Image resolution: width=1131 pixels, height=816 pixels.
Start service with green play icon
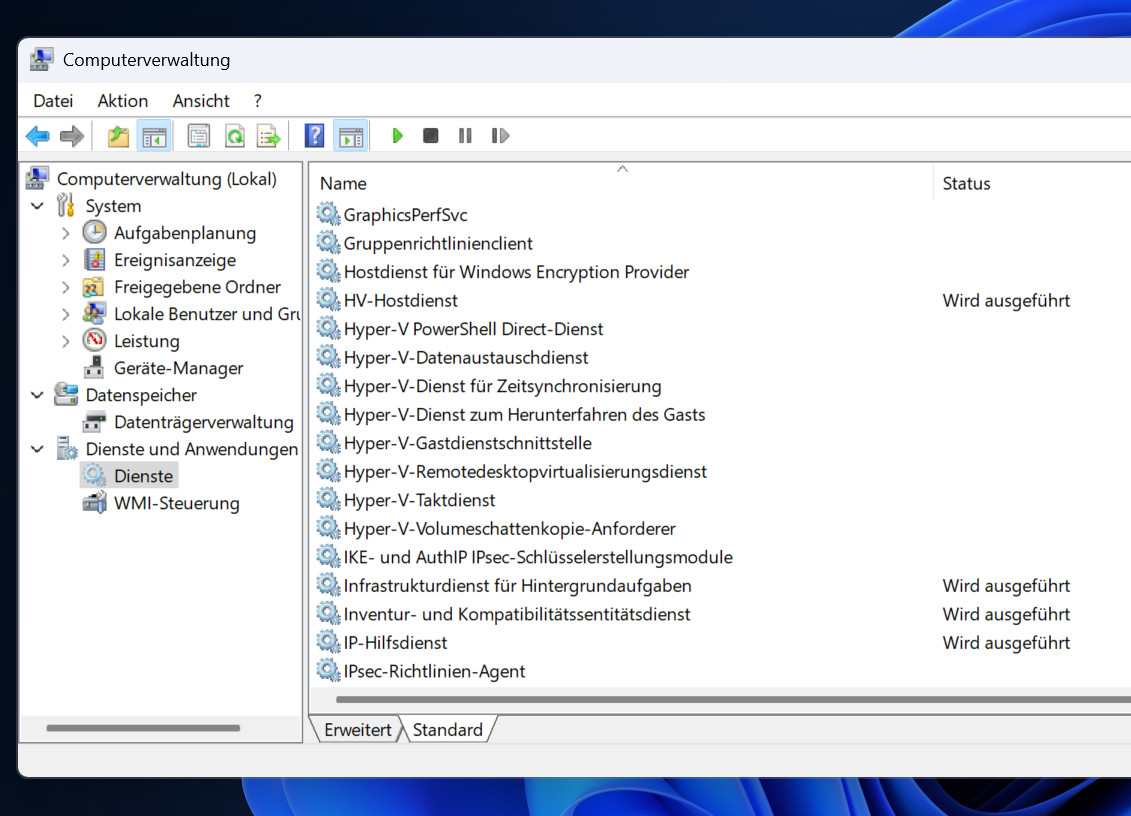click(397, 136)
